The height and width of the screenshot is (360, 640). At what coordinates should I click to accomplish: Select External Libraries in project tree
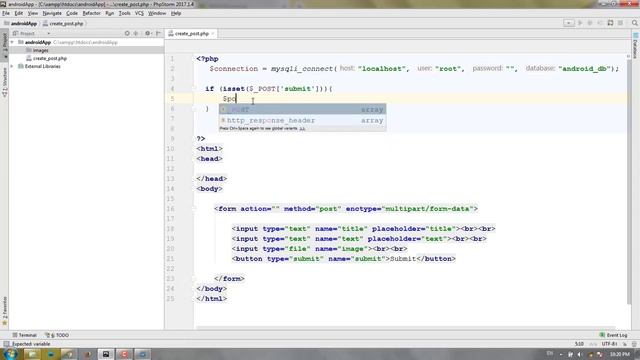click(42, 66)
